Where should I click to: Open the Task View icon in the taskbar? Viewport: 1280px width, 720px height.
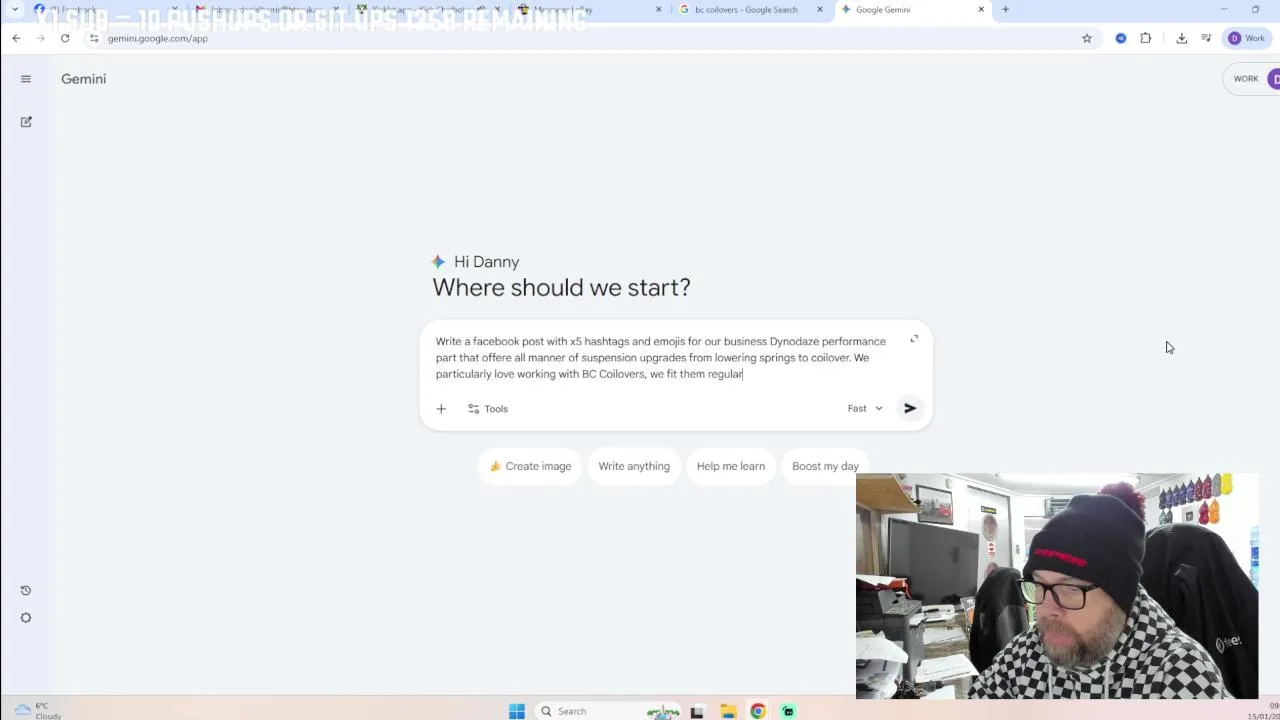pyautogui.click(x=697, y=711)
